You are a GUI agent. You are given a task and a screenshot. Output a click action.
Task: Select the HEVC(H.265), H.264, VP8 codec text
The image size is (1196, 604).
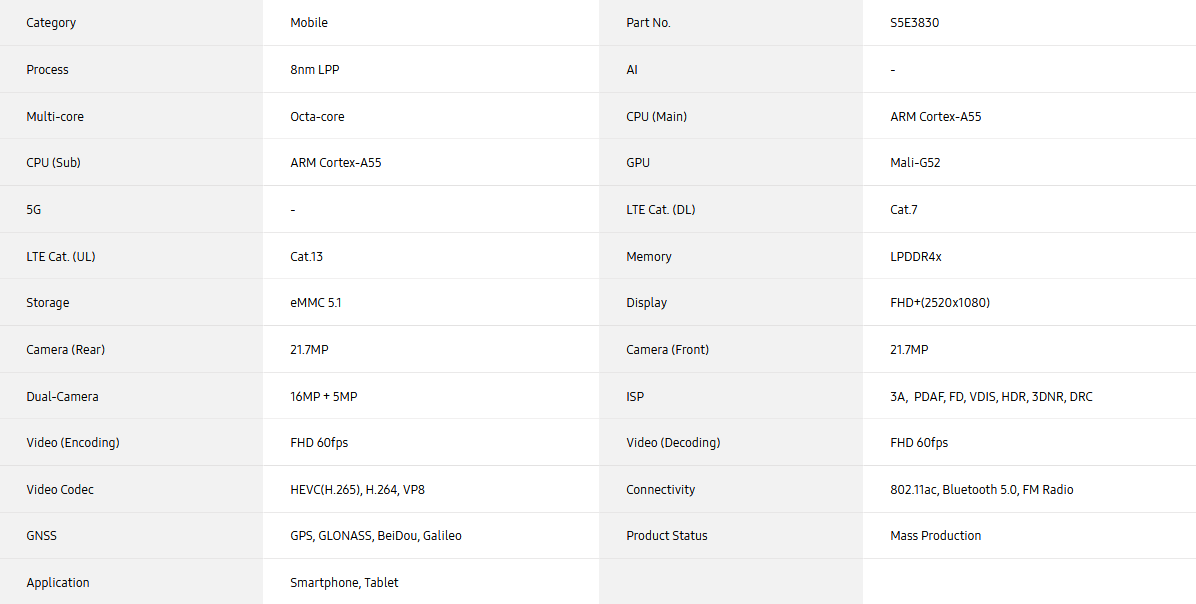358,490
